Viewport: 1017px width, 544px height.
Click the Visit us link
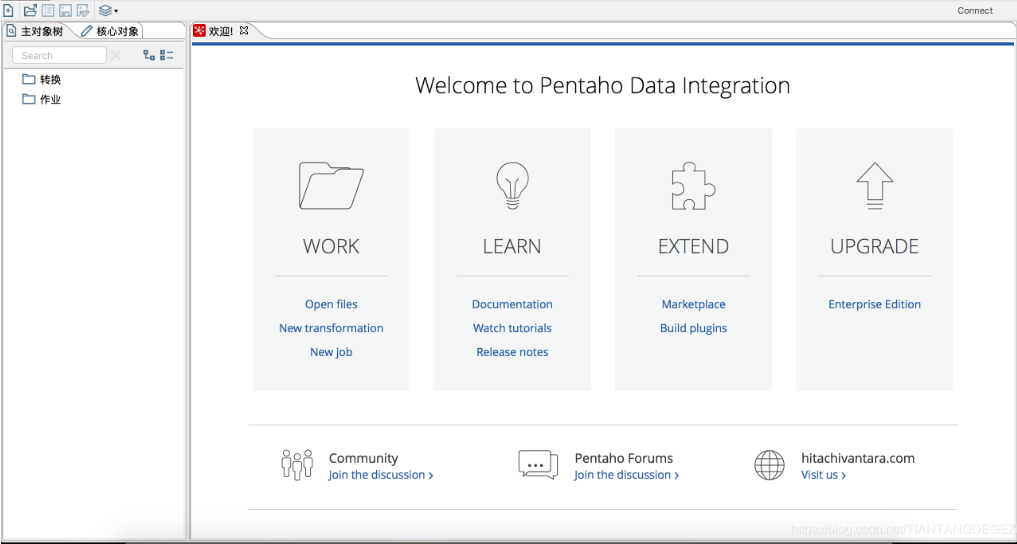pos(823,475)
